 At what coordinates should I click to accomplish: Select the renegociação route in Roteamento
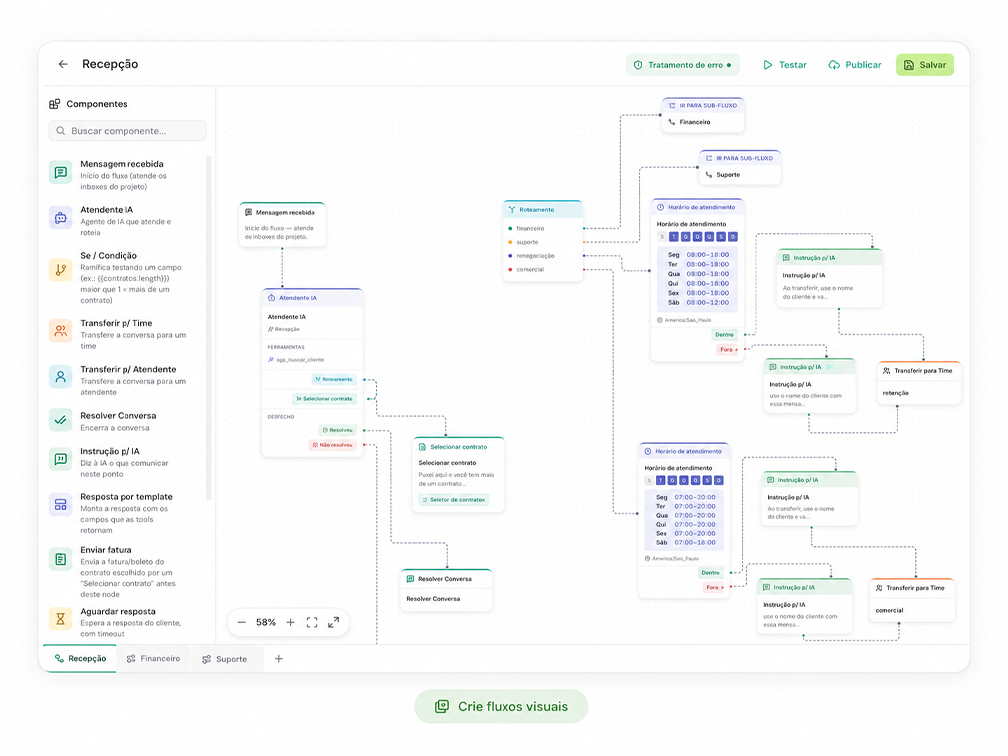[543, 255]
